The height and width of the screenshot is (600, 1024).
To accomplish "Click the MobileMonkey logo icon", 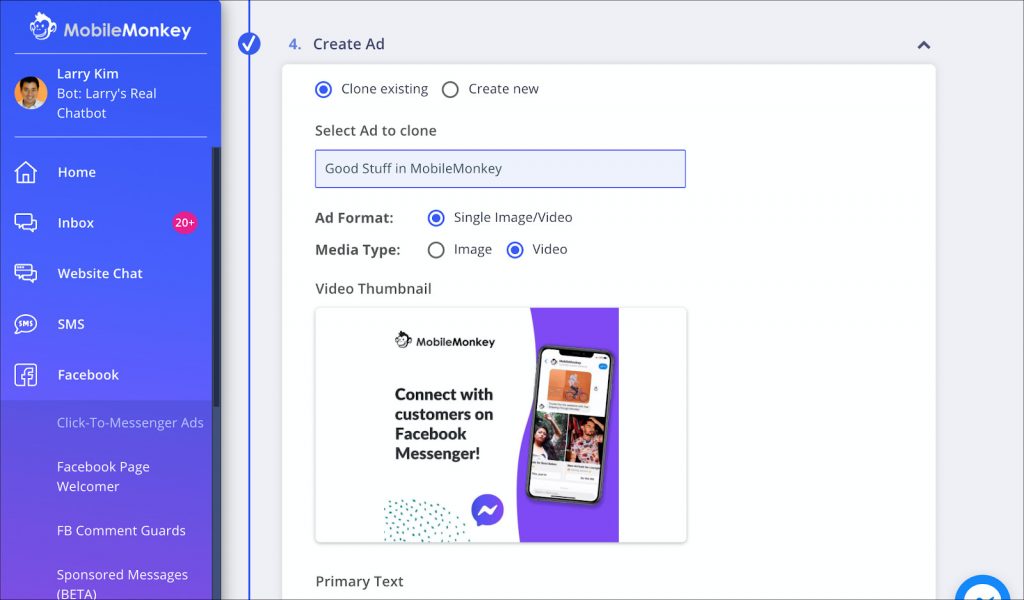I will click(x=42, y=27).
